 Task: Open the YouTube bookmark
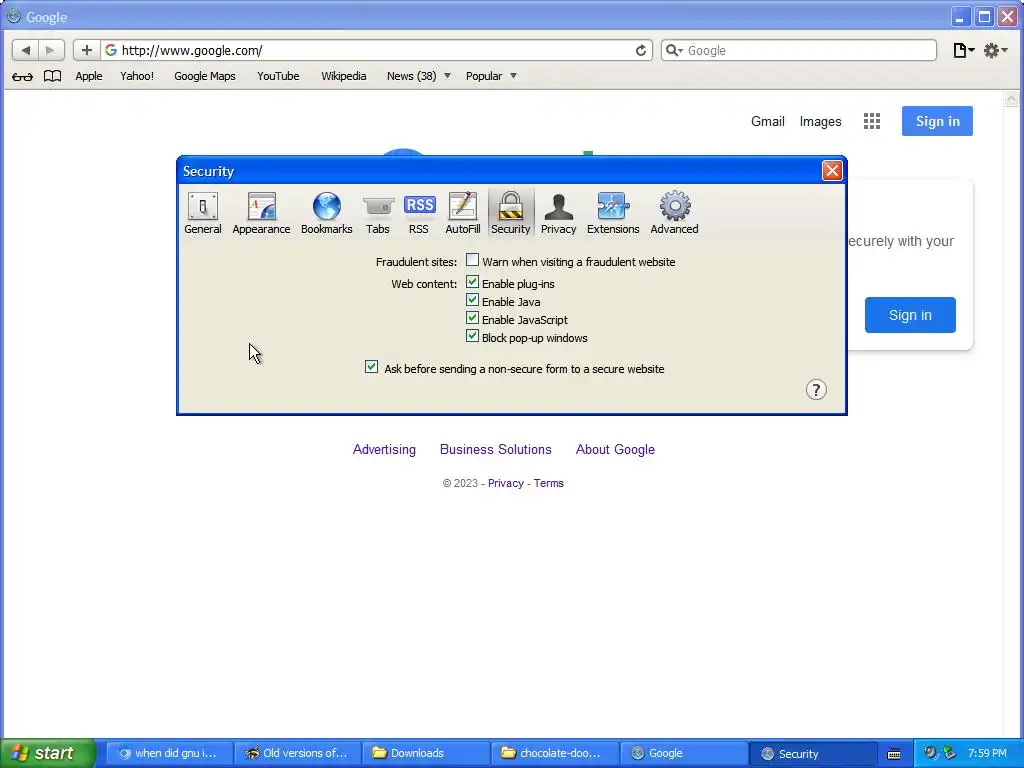(278, 76)
